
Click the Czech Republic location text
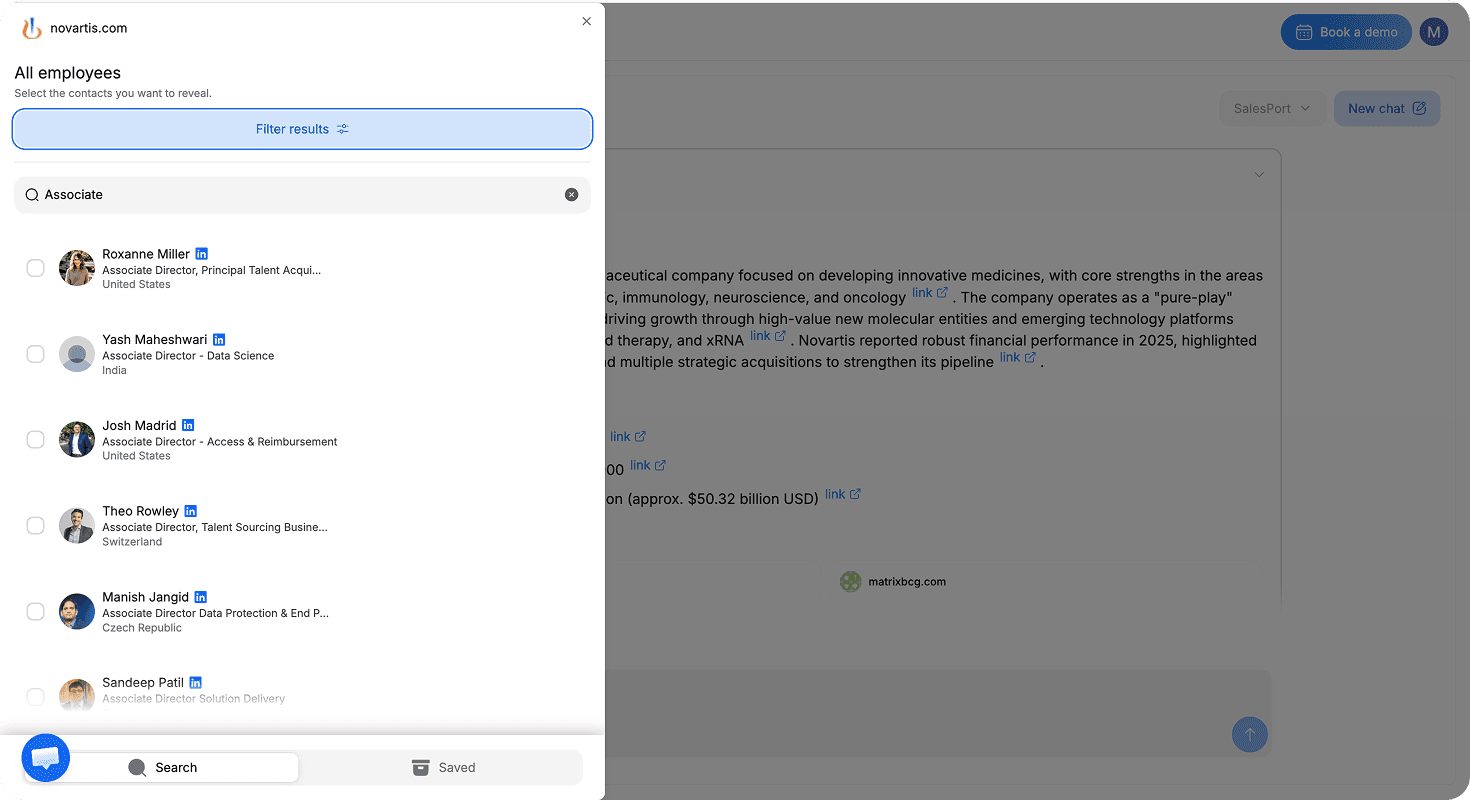(142, 628)
